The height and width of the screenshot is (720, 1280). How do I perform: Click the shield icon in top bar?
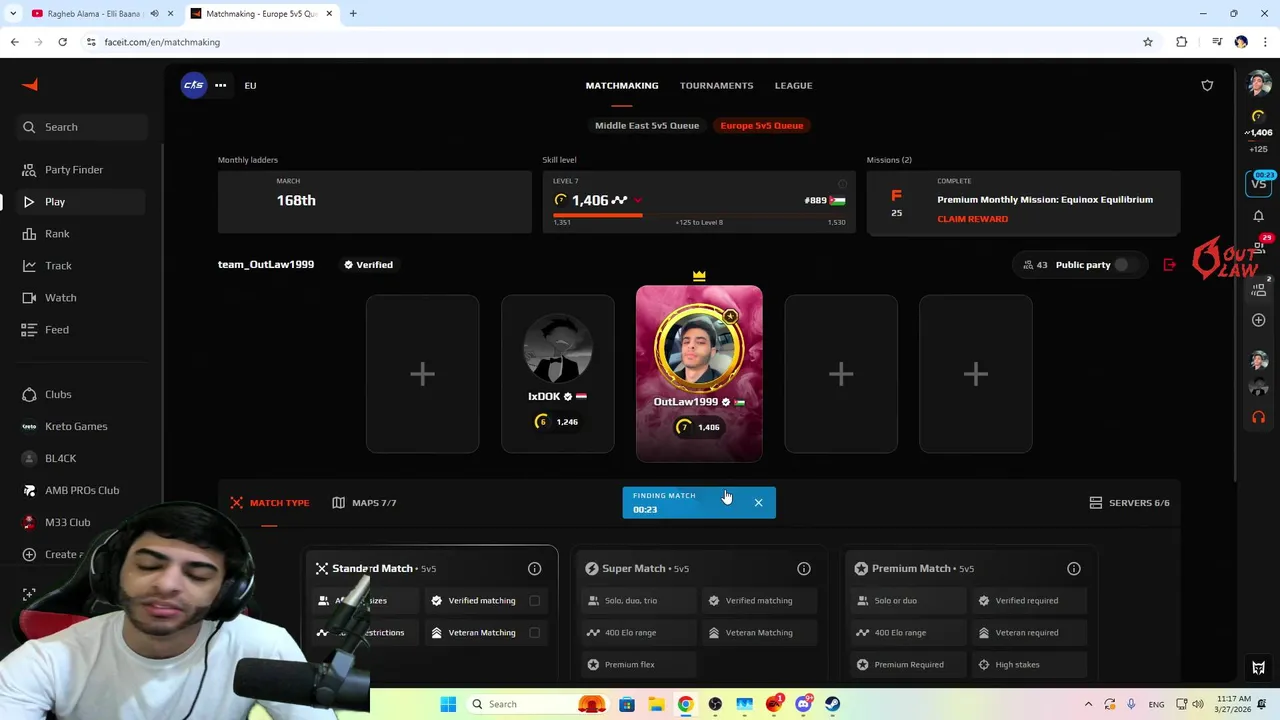[1207, 86]
